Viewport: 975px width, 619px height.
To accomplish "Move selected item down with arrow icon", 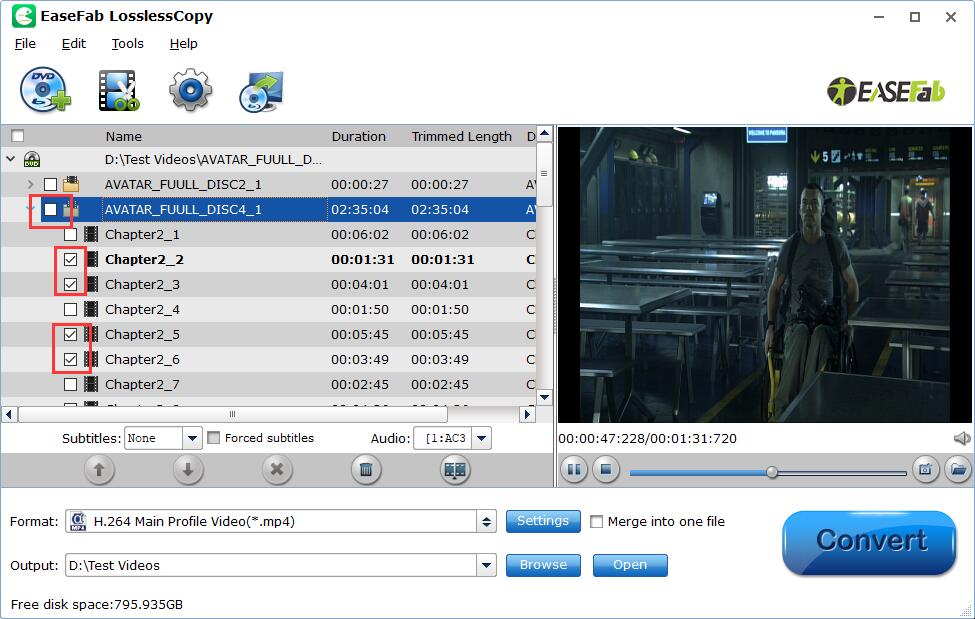I will click(x=188, y=470).
